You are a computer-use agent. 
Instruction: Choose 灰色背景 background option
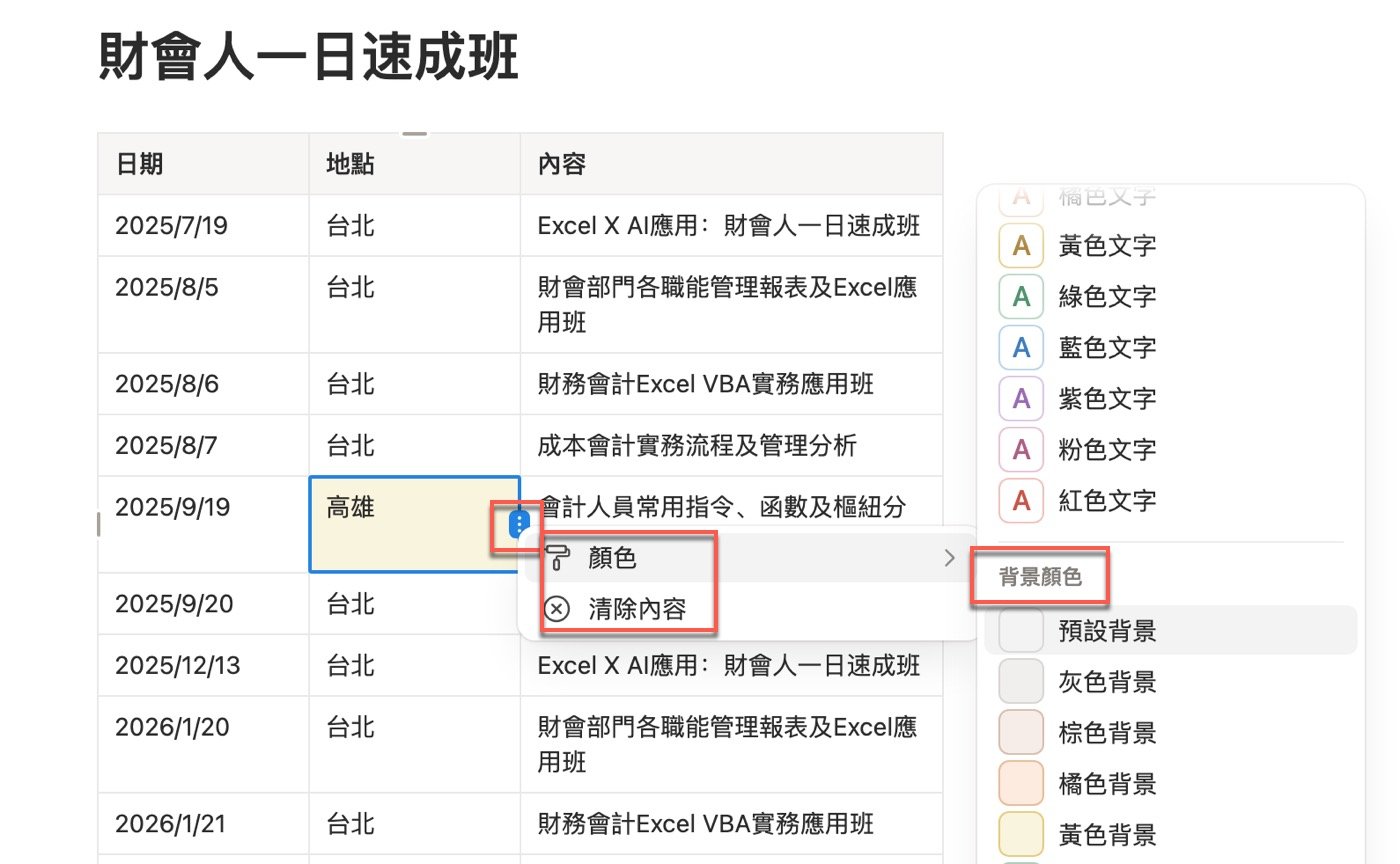[x=1170, y=682]
